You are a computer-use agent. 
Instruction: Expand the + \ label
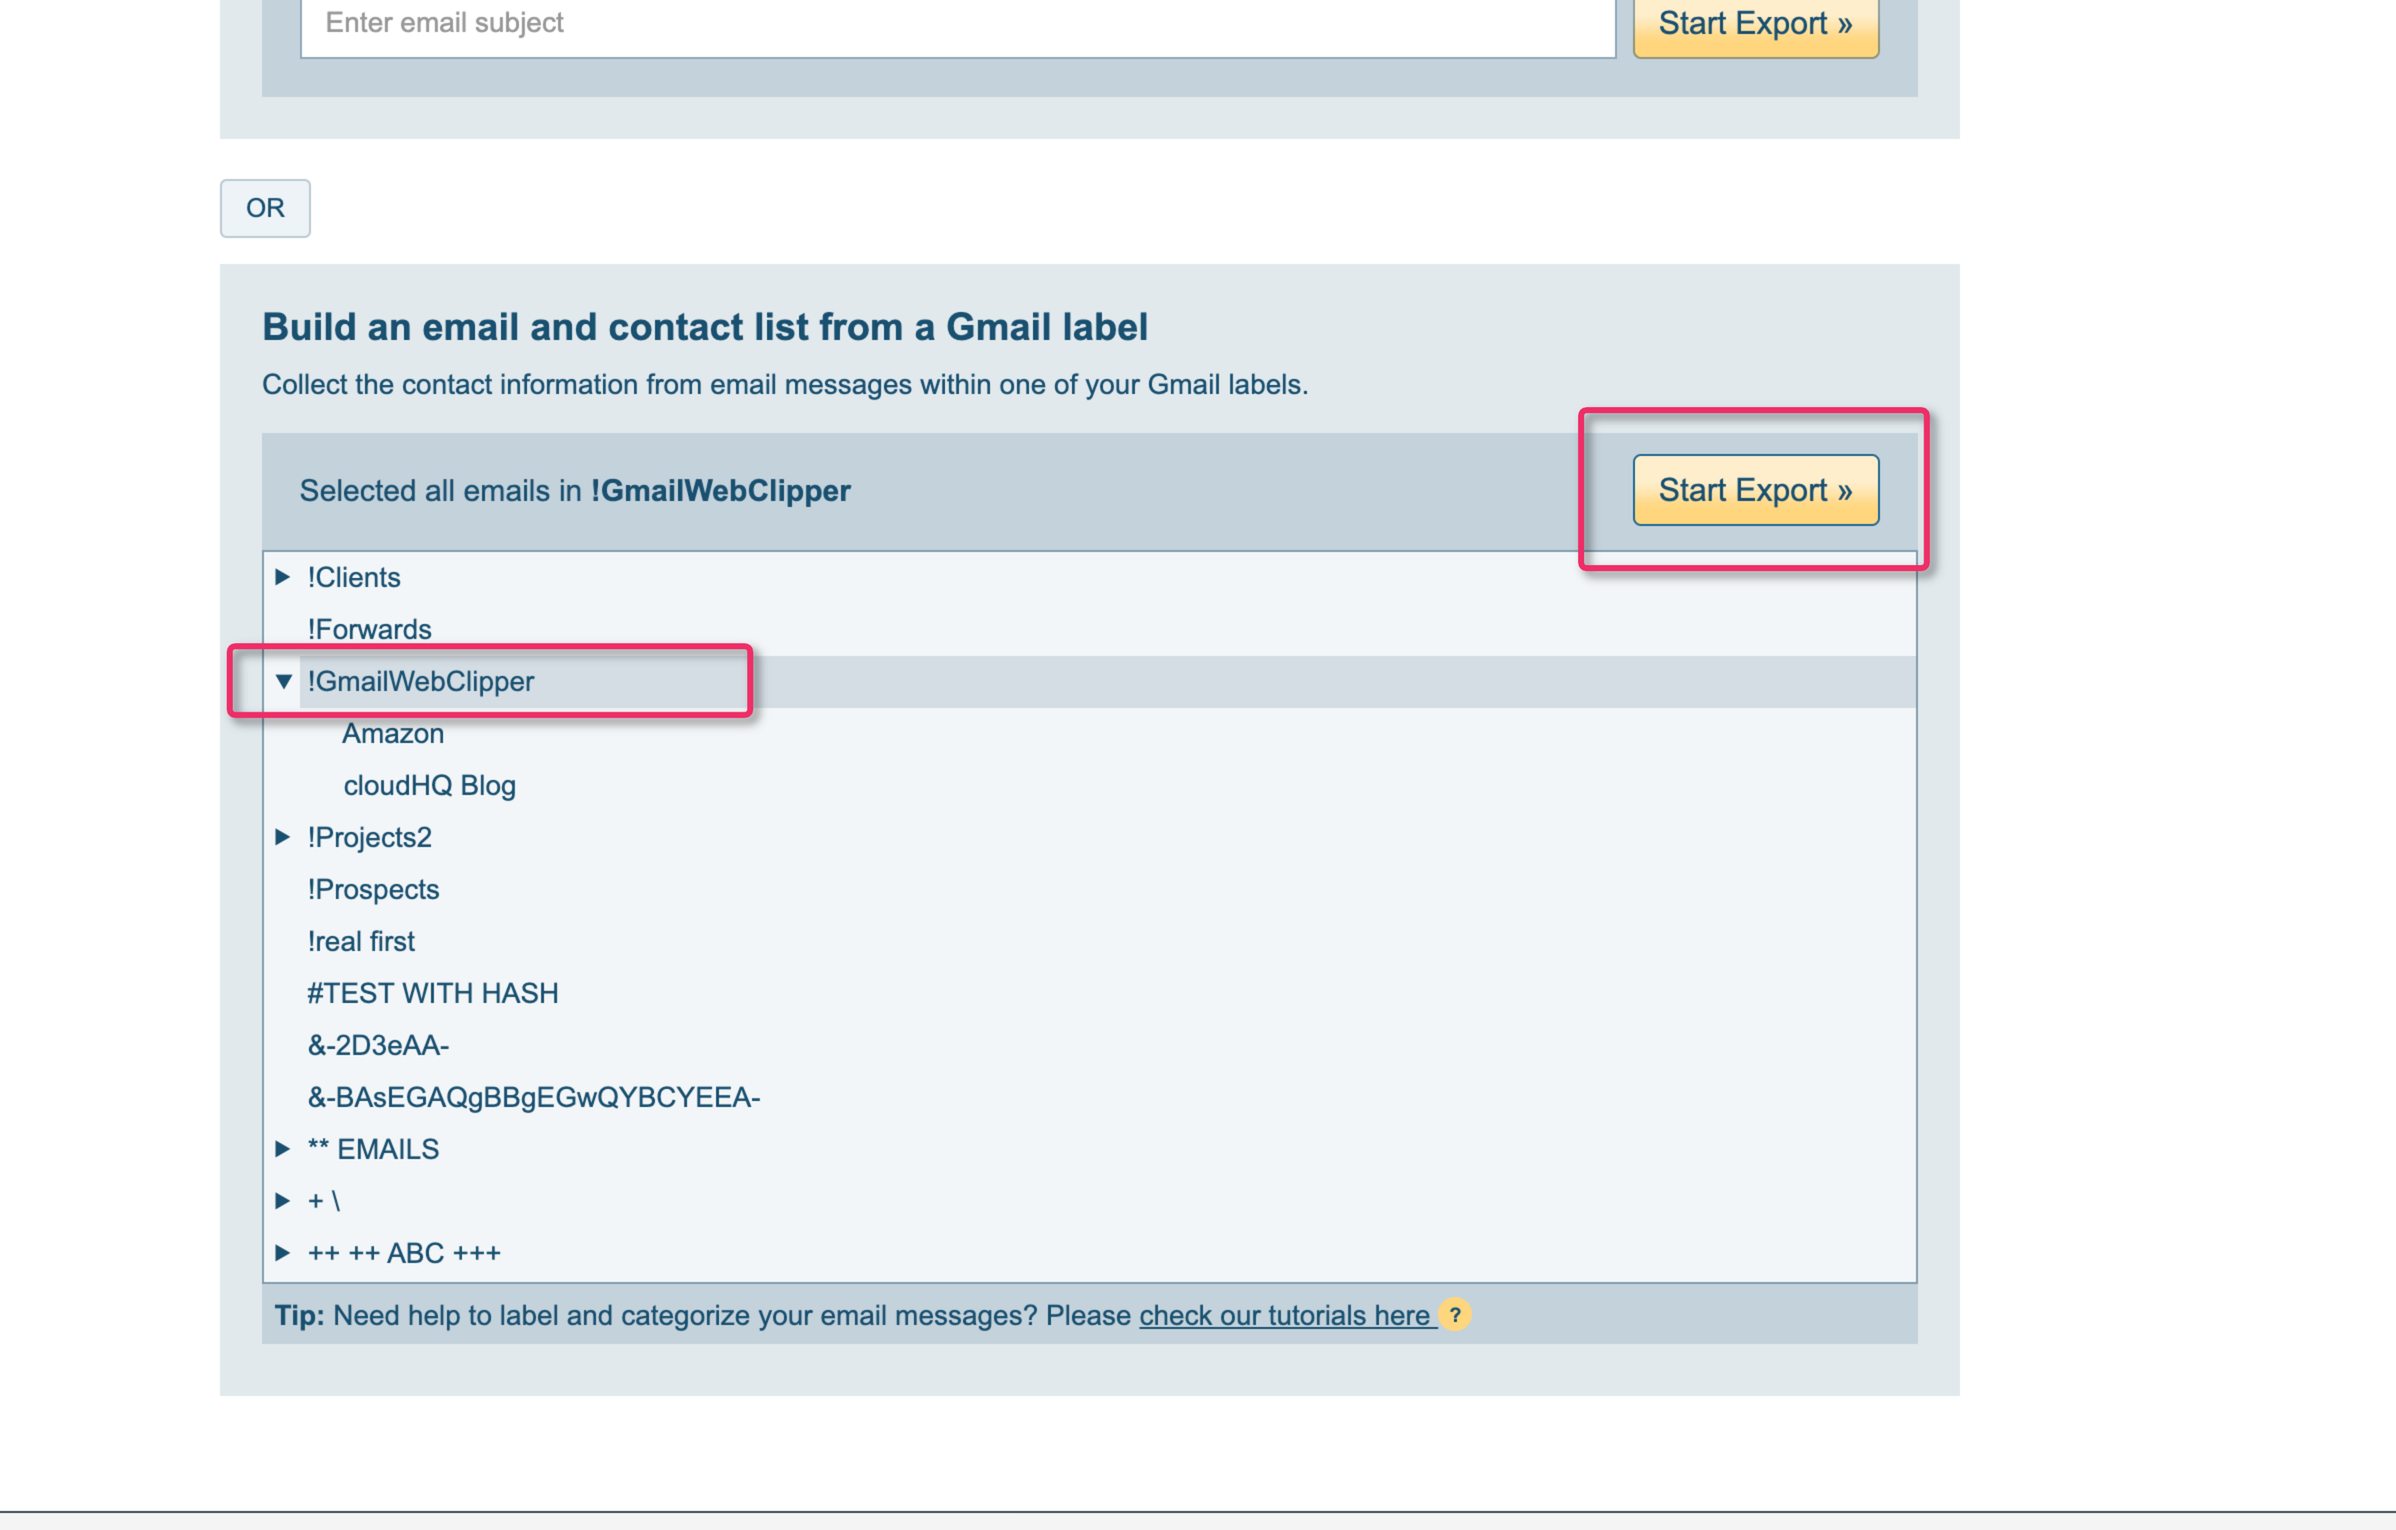click(x=283, y=1200)
